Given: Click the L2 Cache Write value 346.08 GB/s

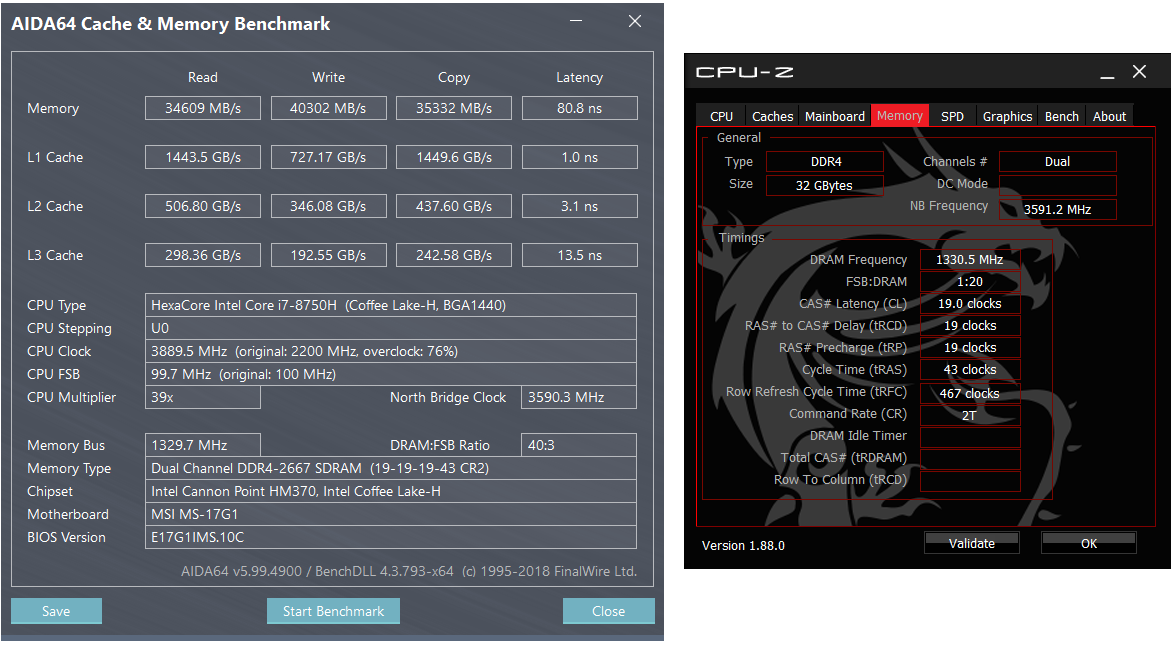Looking at the screenshot, I should pos(328,206).
